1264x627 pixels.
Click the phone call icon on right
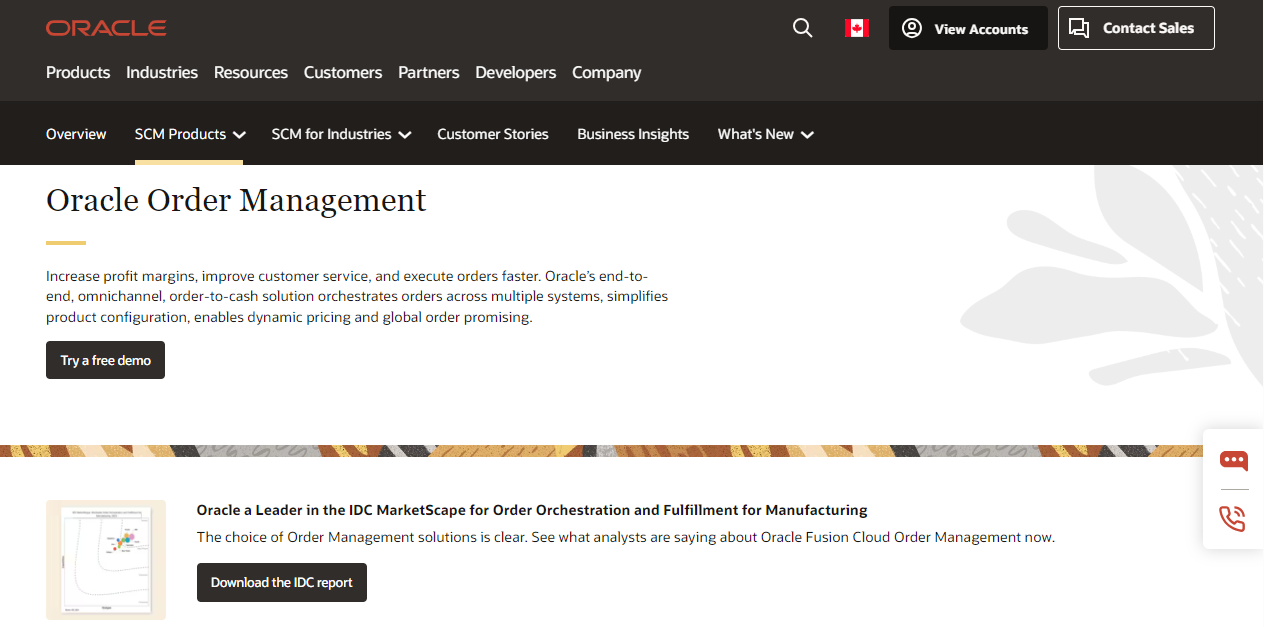[x=1233, y=519]
